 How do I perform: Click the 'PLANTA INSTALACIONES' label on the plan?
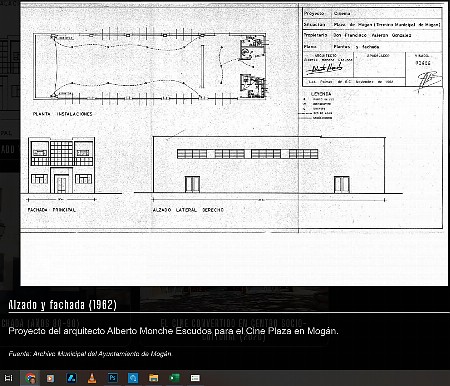(63, 114)
